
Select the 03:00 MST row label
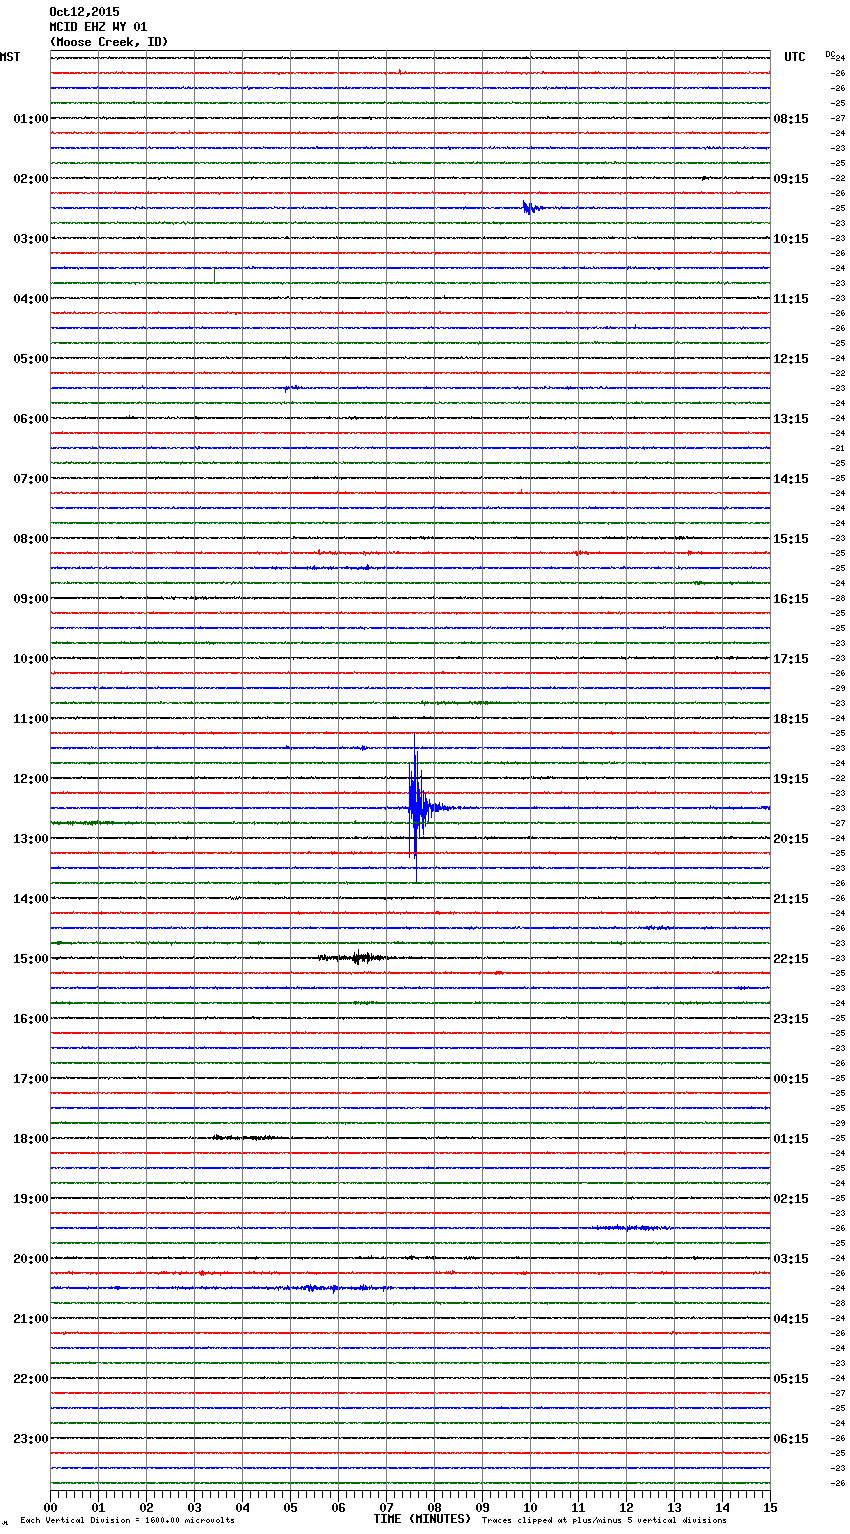[x=30, y=238]
